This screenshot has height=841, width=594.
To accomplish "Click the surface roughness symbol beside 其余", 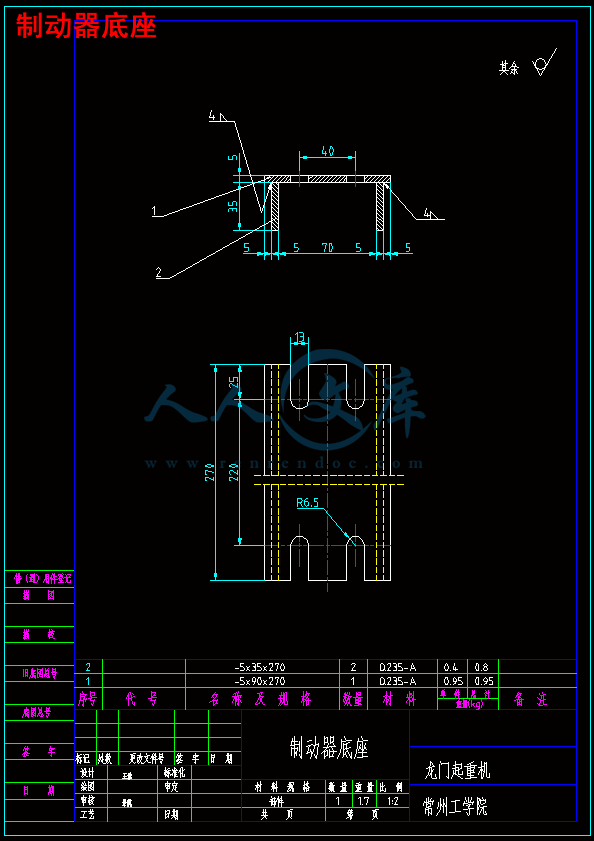I will click(545, 62).
